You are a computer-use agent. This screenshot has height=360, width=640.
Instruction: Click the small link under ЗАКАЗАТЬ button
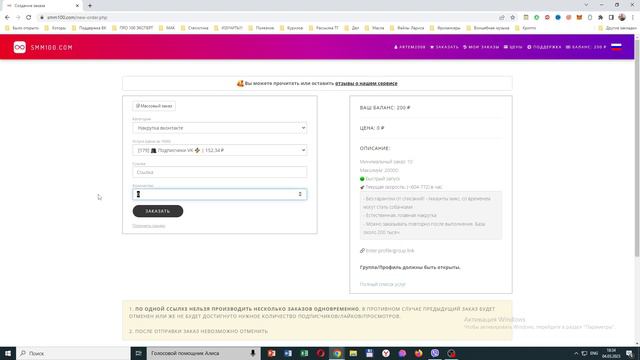(149, 226)
